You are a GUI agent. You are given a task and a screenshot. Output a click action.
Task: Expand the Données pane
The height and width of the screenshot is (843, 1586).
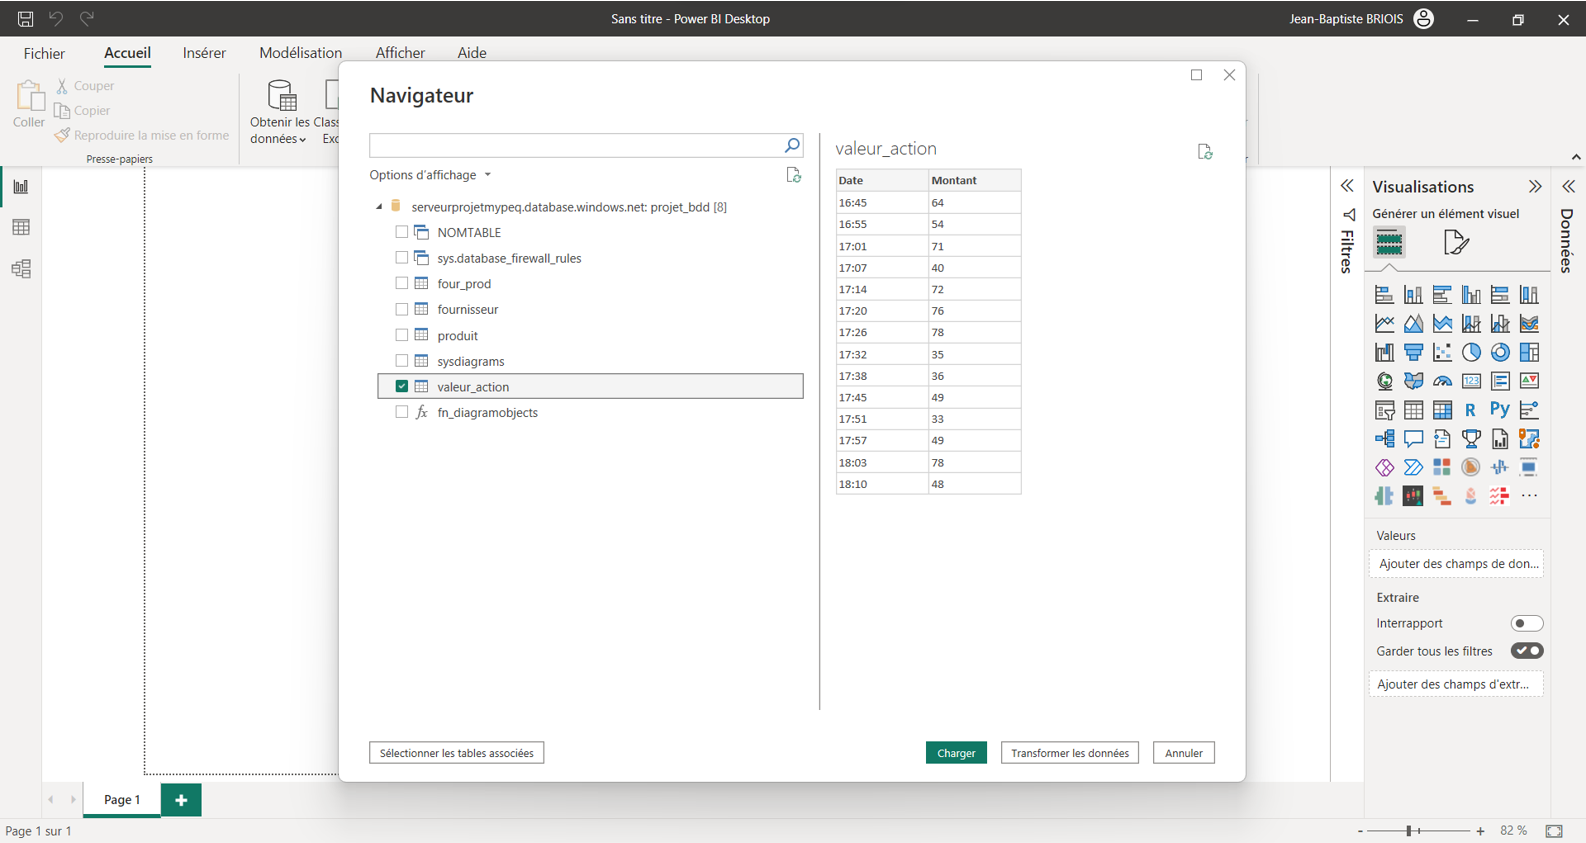(x=1568, y=187)
